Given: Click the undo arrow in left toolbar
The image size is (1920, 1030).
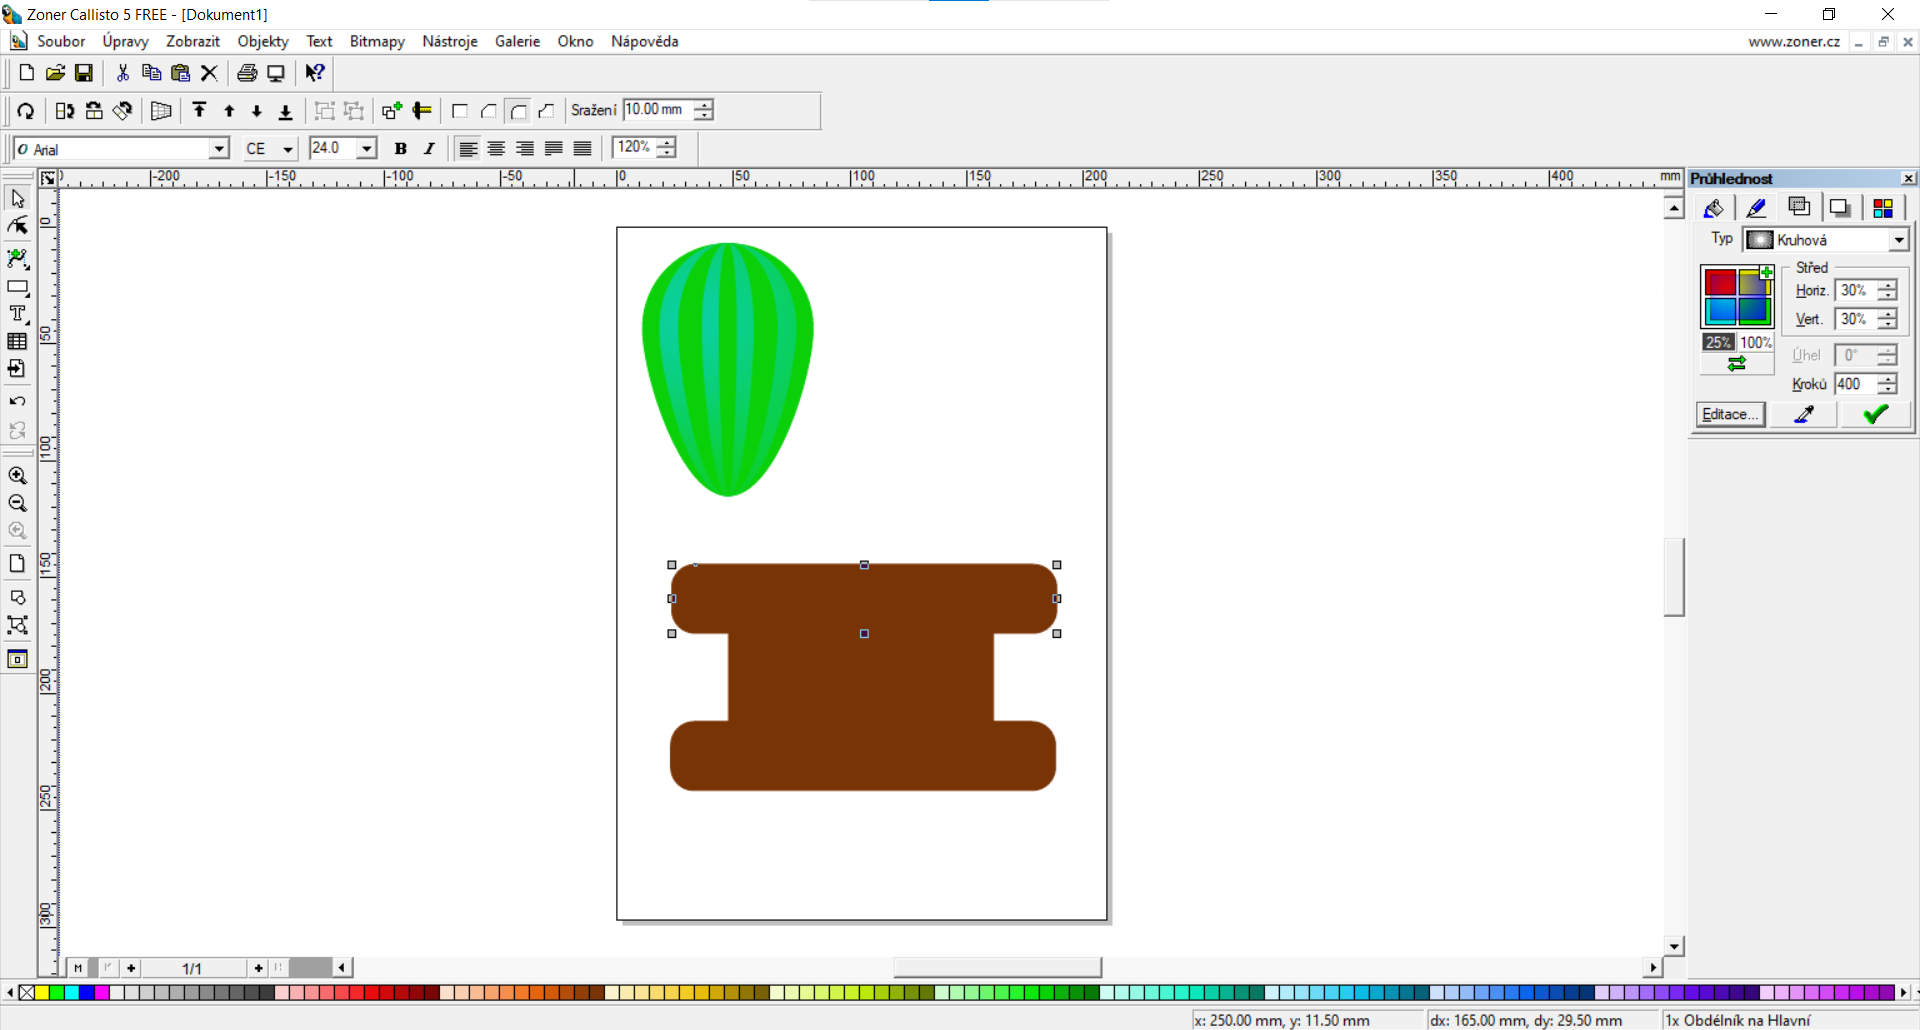Looking at the screenshot, I should (x=18, y=401).
